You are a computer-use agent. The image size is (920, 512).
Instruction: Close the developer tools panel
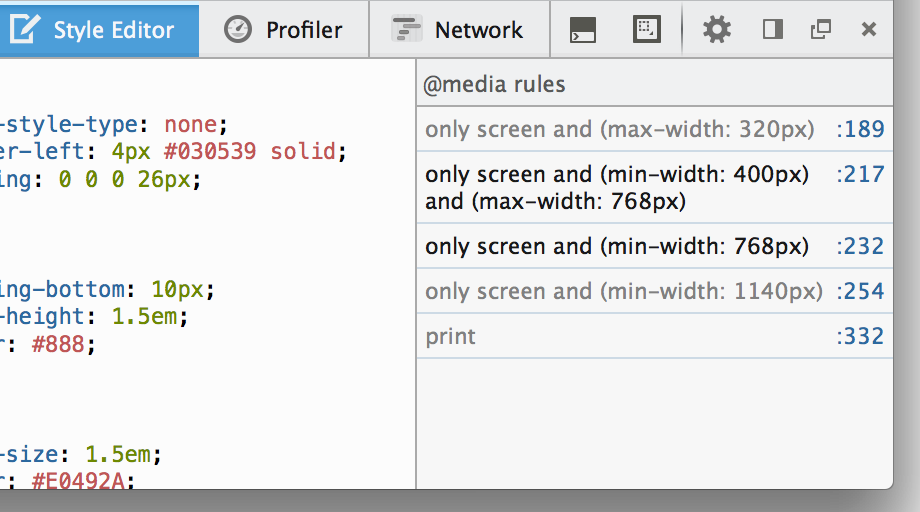click(x=869, y=30)
